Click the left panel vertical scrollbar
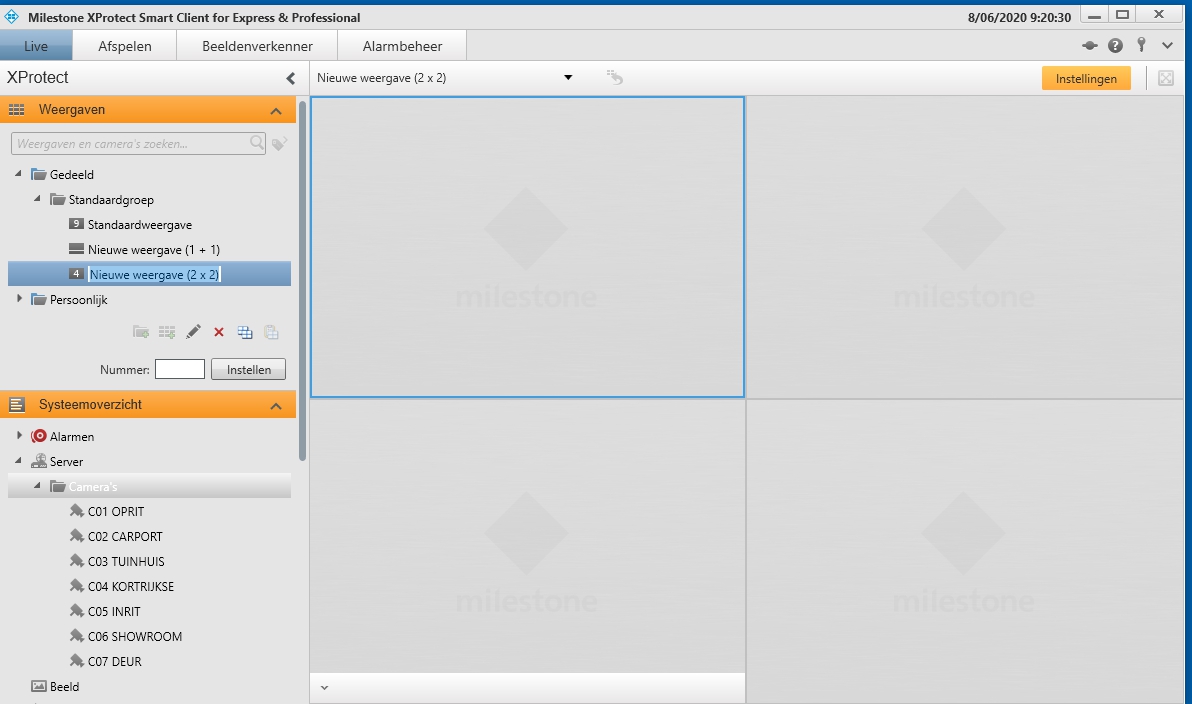Screen dimensions: 1192x704 pyautogui.click(x=303, y=281)
